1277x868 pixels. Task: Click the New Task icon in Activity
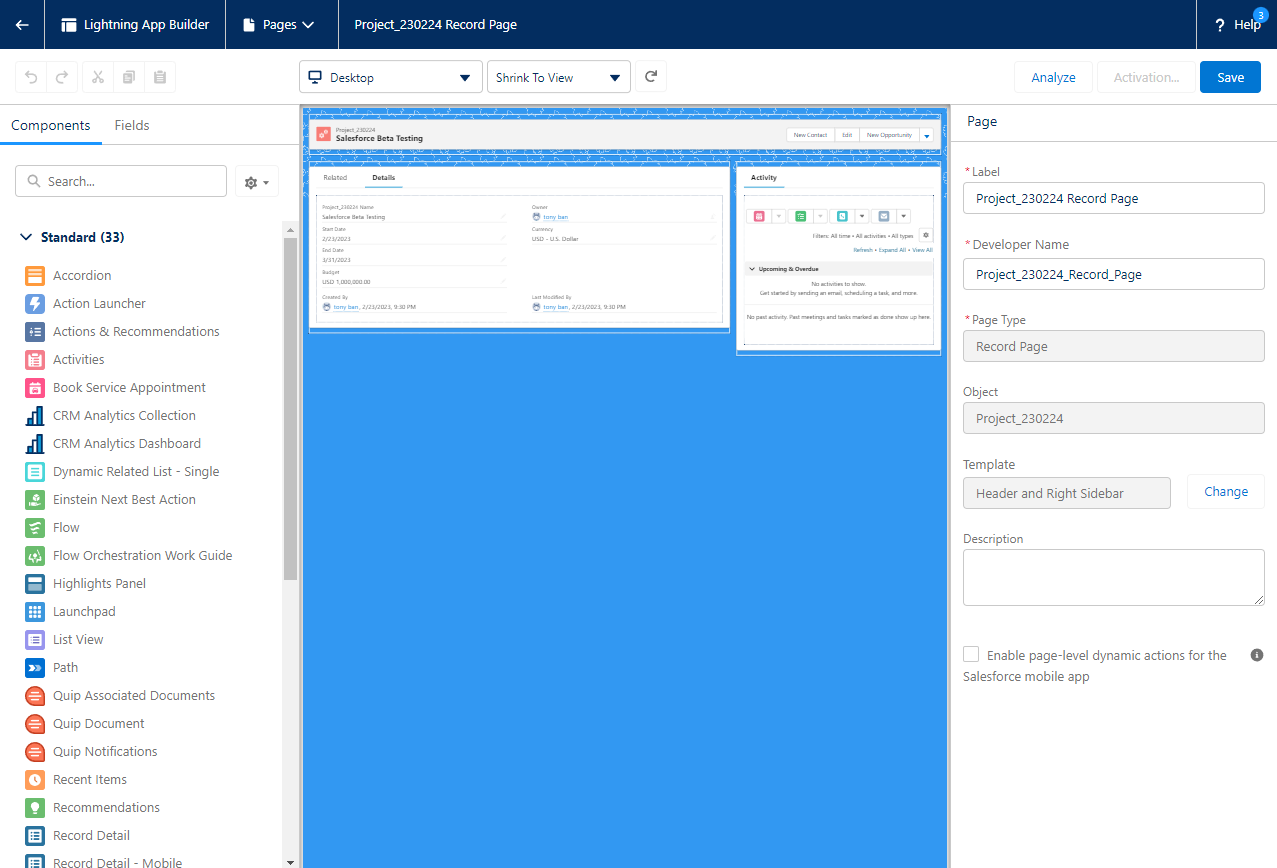pyautogui.click(x=801, y=216)
